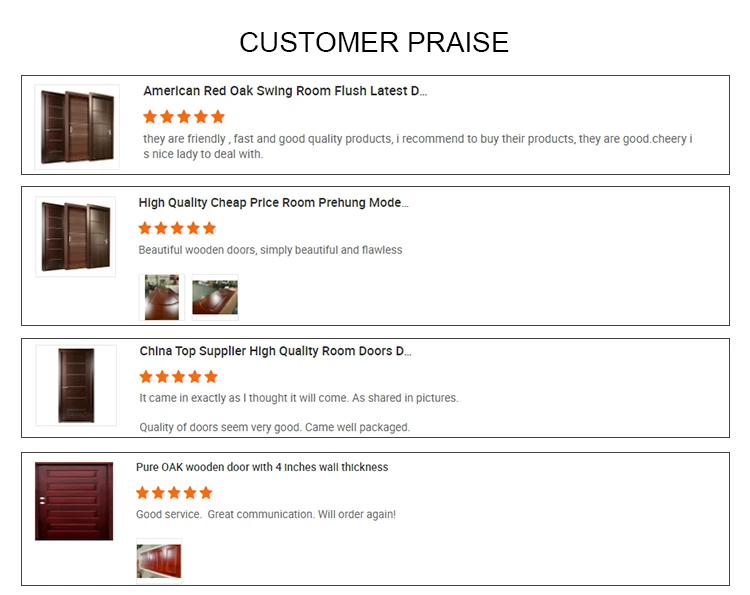Open the Pure OAK wooden door thumbnail
Image resolution: width=750 pixels, height=595 pixels.
[74, 501]
